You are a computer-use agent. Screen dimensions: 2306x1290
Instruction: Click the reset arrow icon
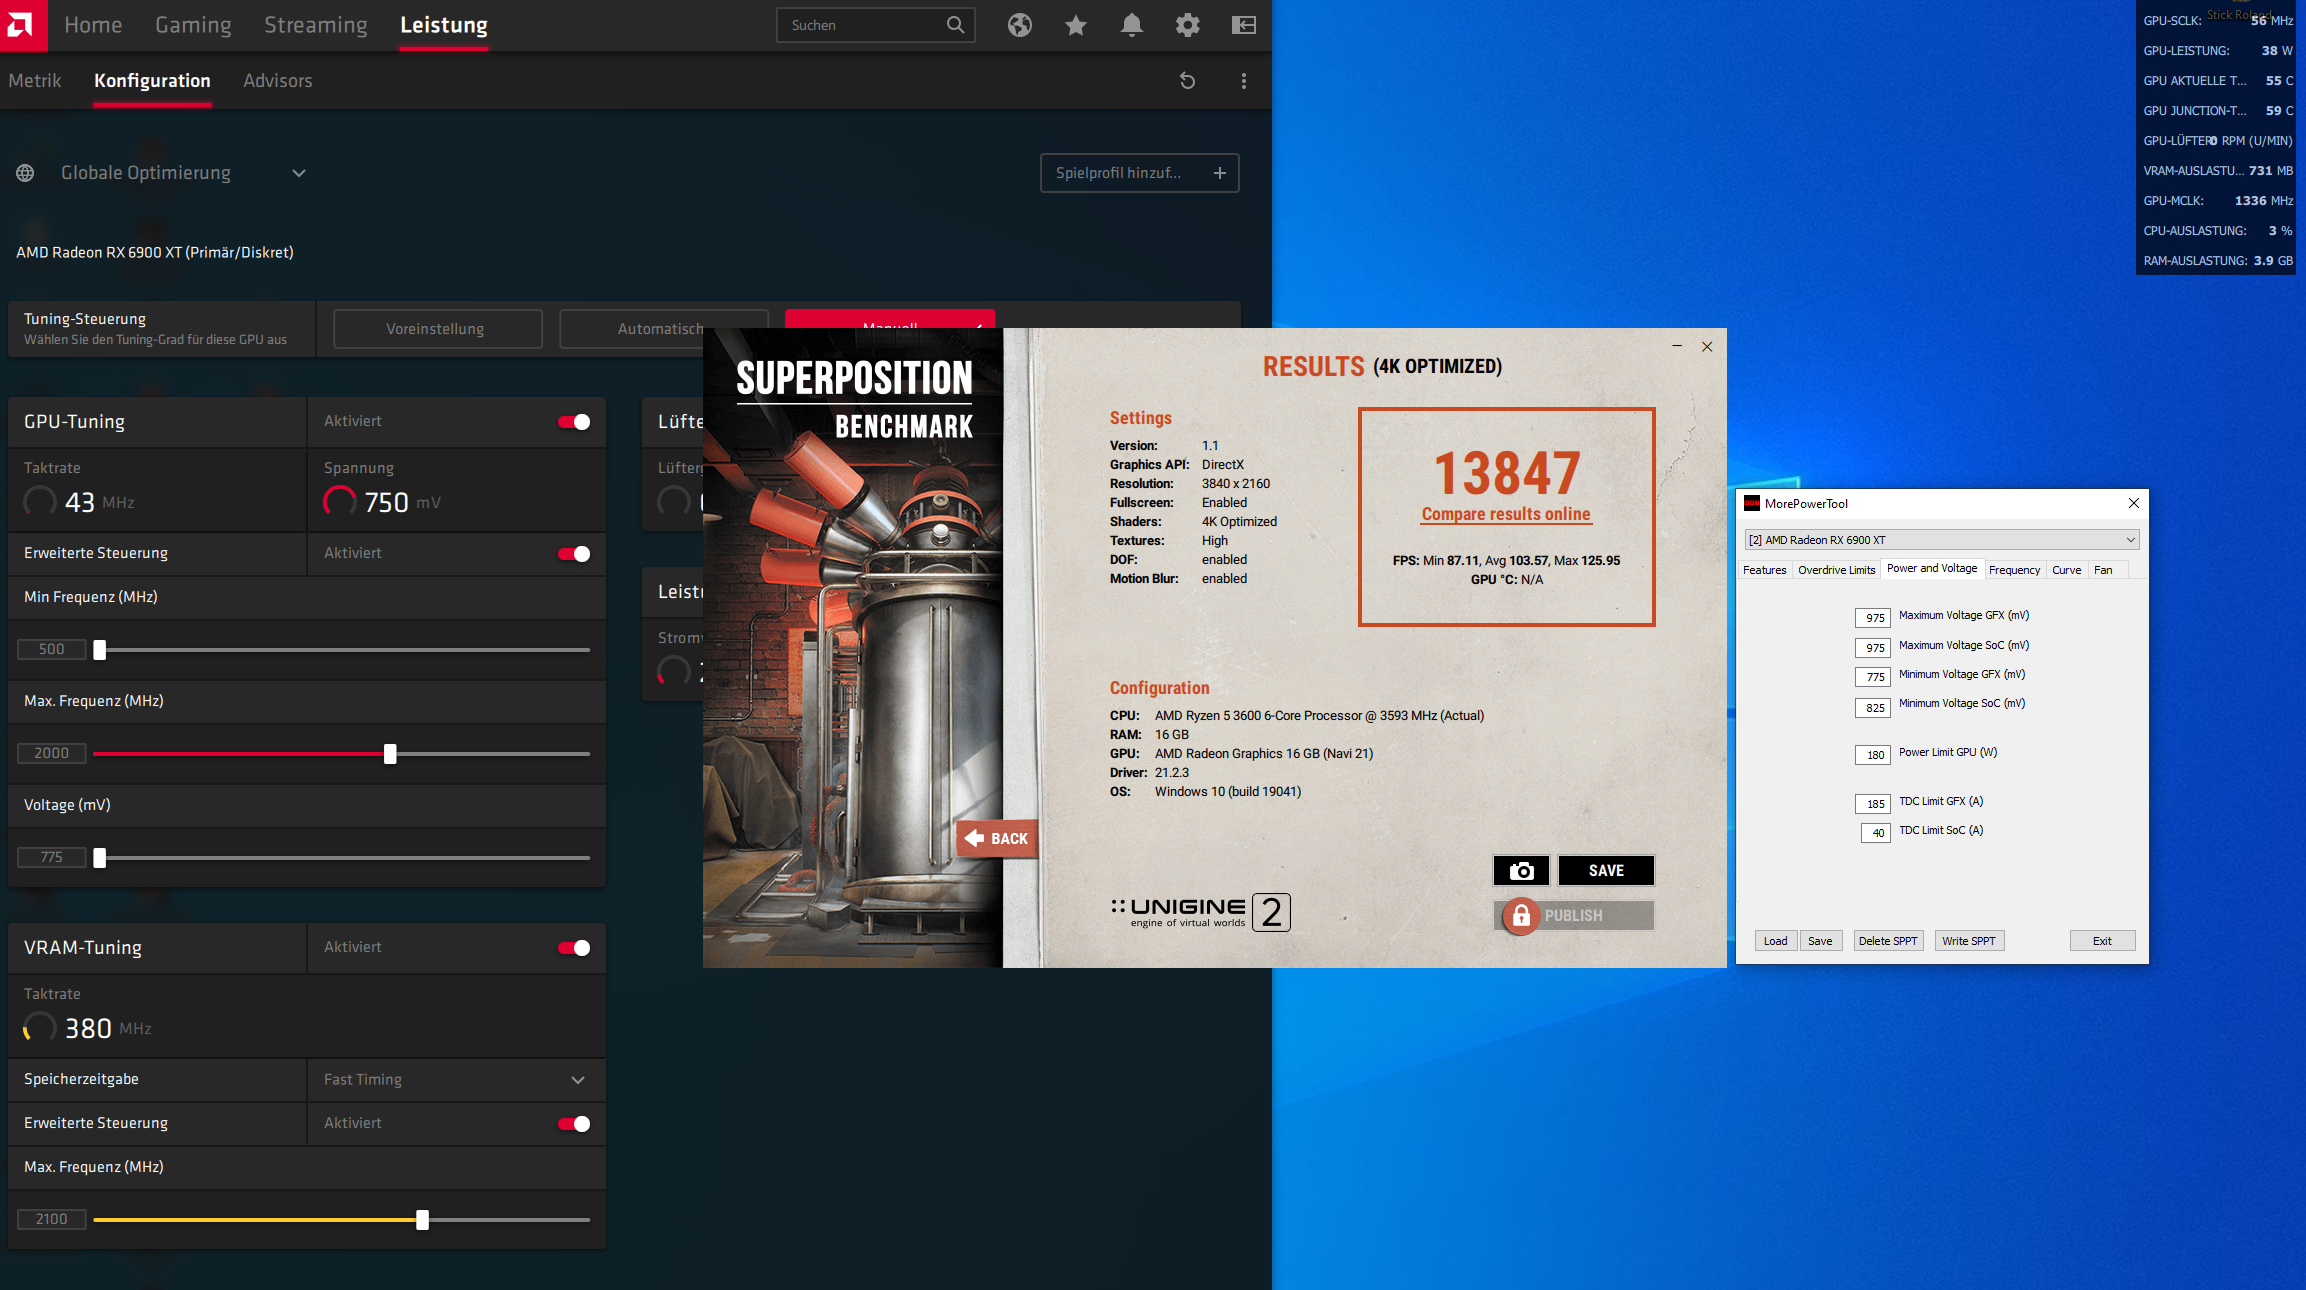[x=1187, y=81]
